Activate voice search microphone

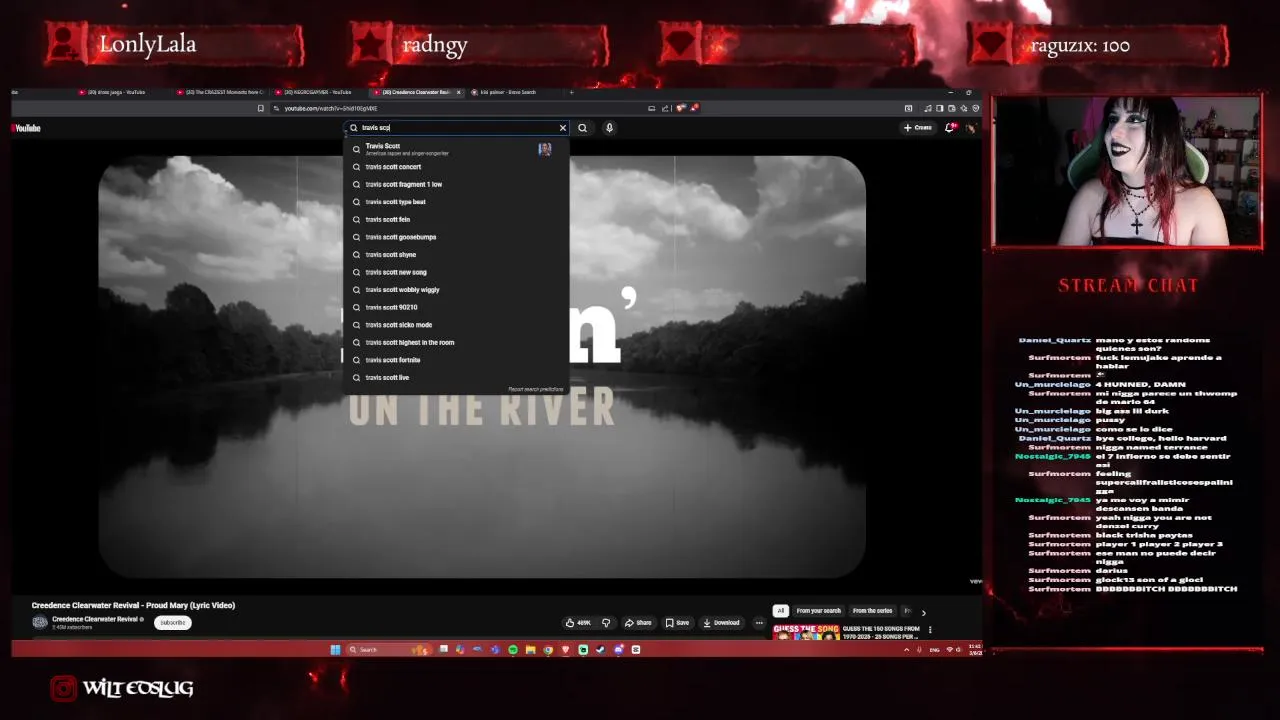[609, 128]
